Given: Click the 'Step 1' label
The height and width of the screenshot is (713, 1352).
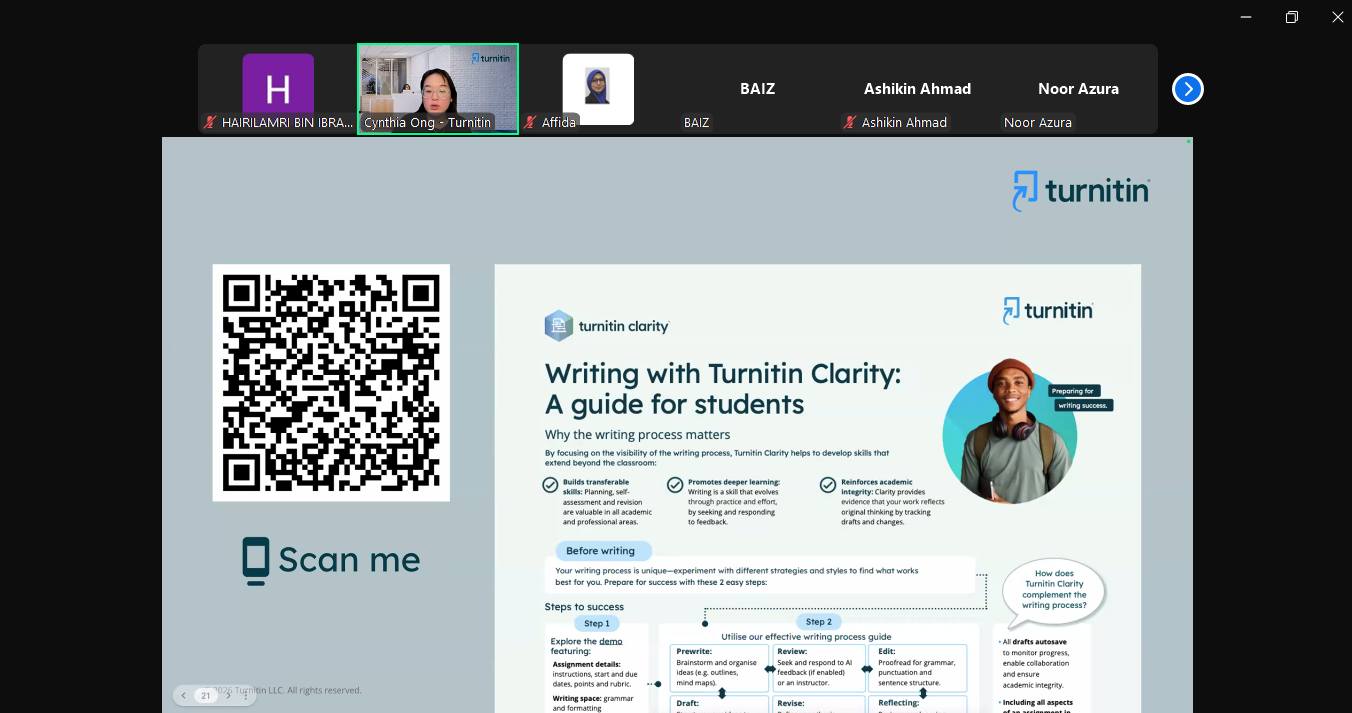Looking at the screenshot, I should pyautogui.click(x=597, y=623).
